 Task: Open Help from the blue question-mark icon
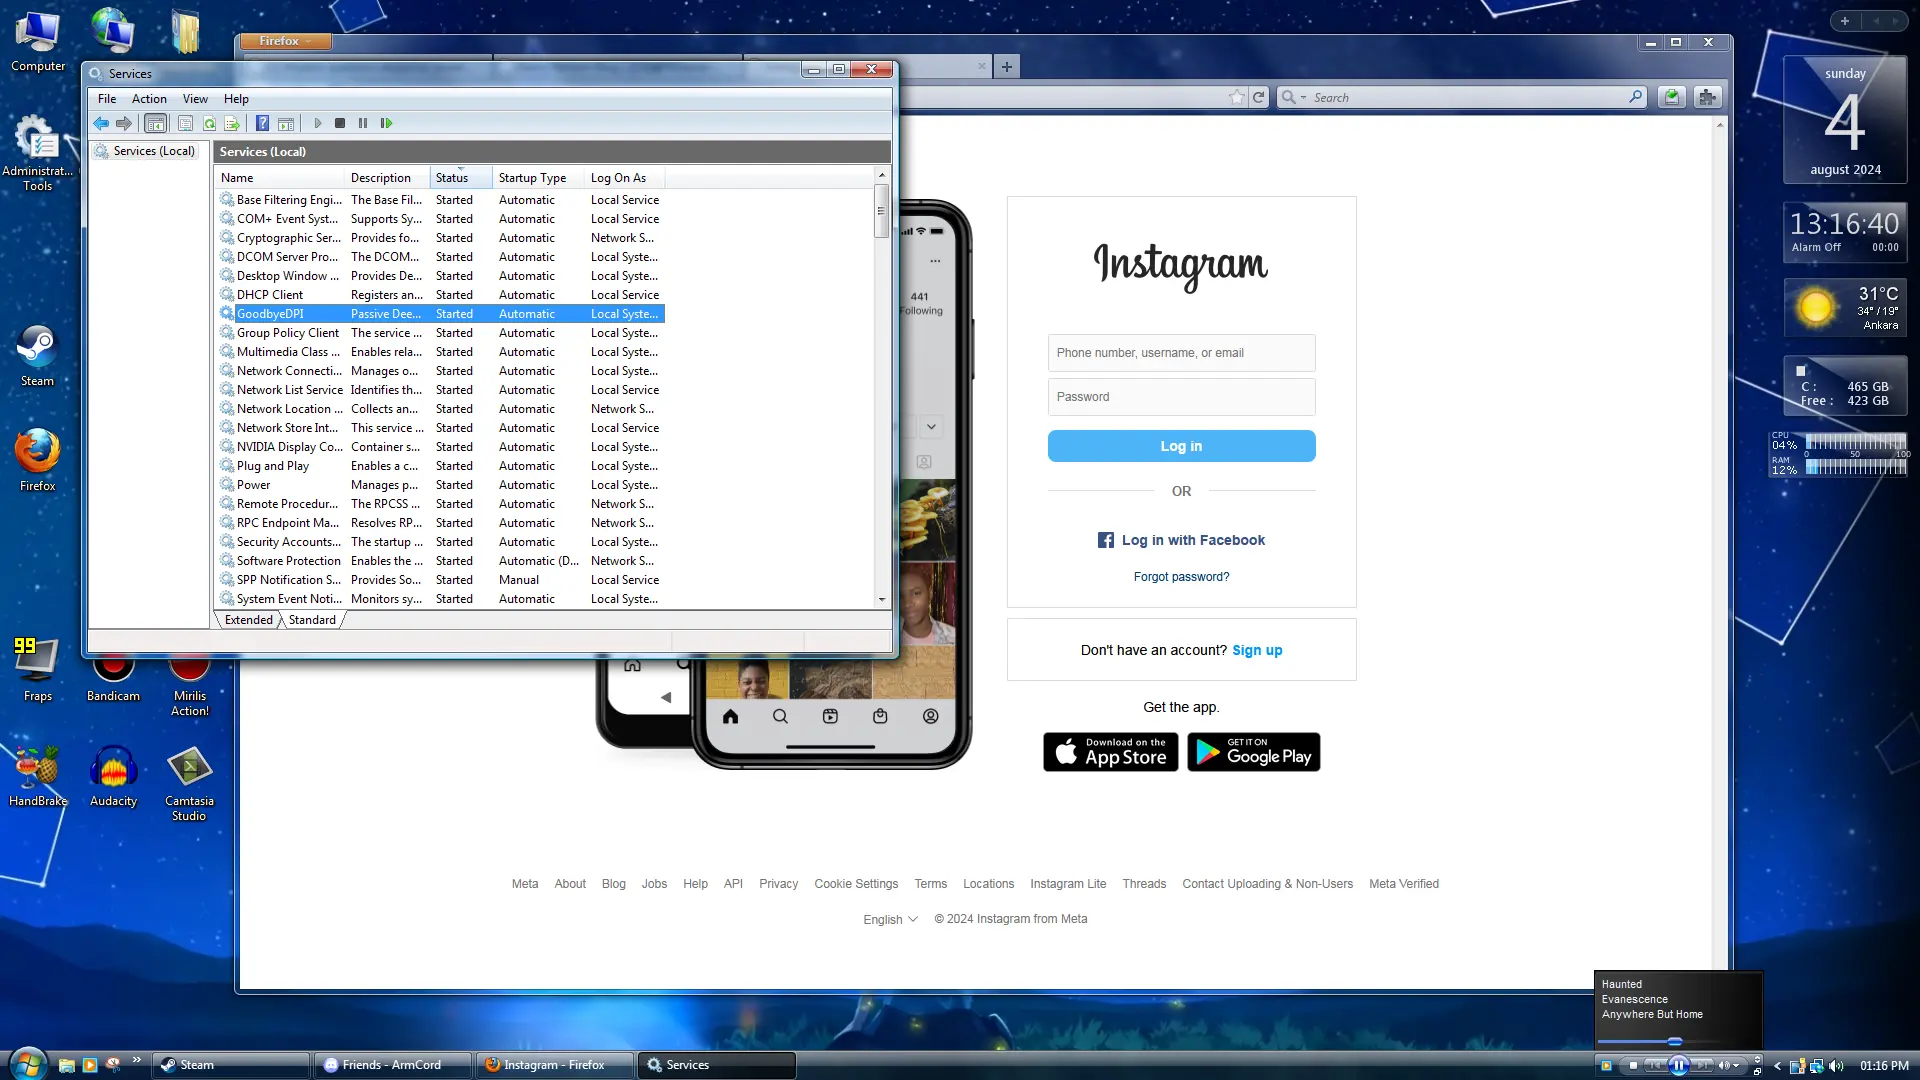point(262,123)
